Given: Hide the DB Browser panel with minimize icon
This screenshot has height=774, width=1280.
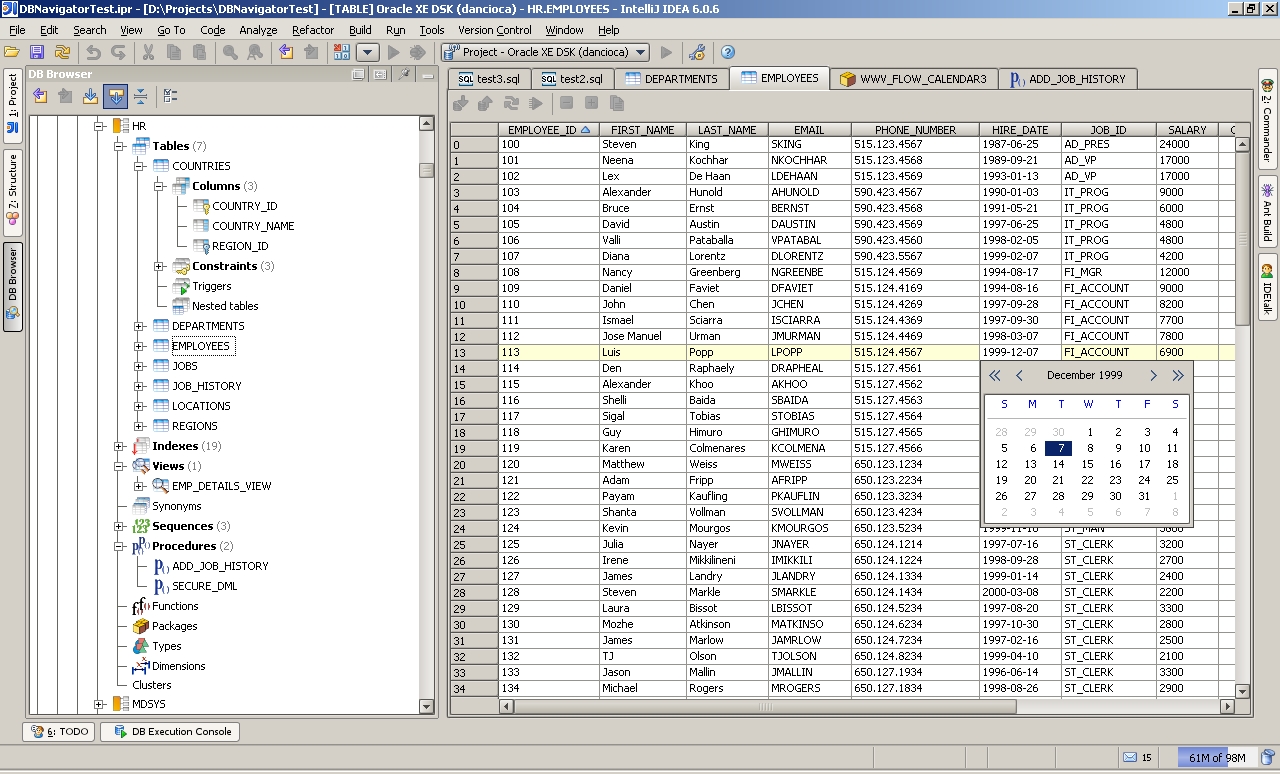Looking at the screenshot, I should 428,74.
